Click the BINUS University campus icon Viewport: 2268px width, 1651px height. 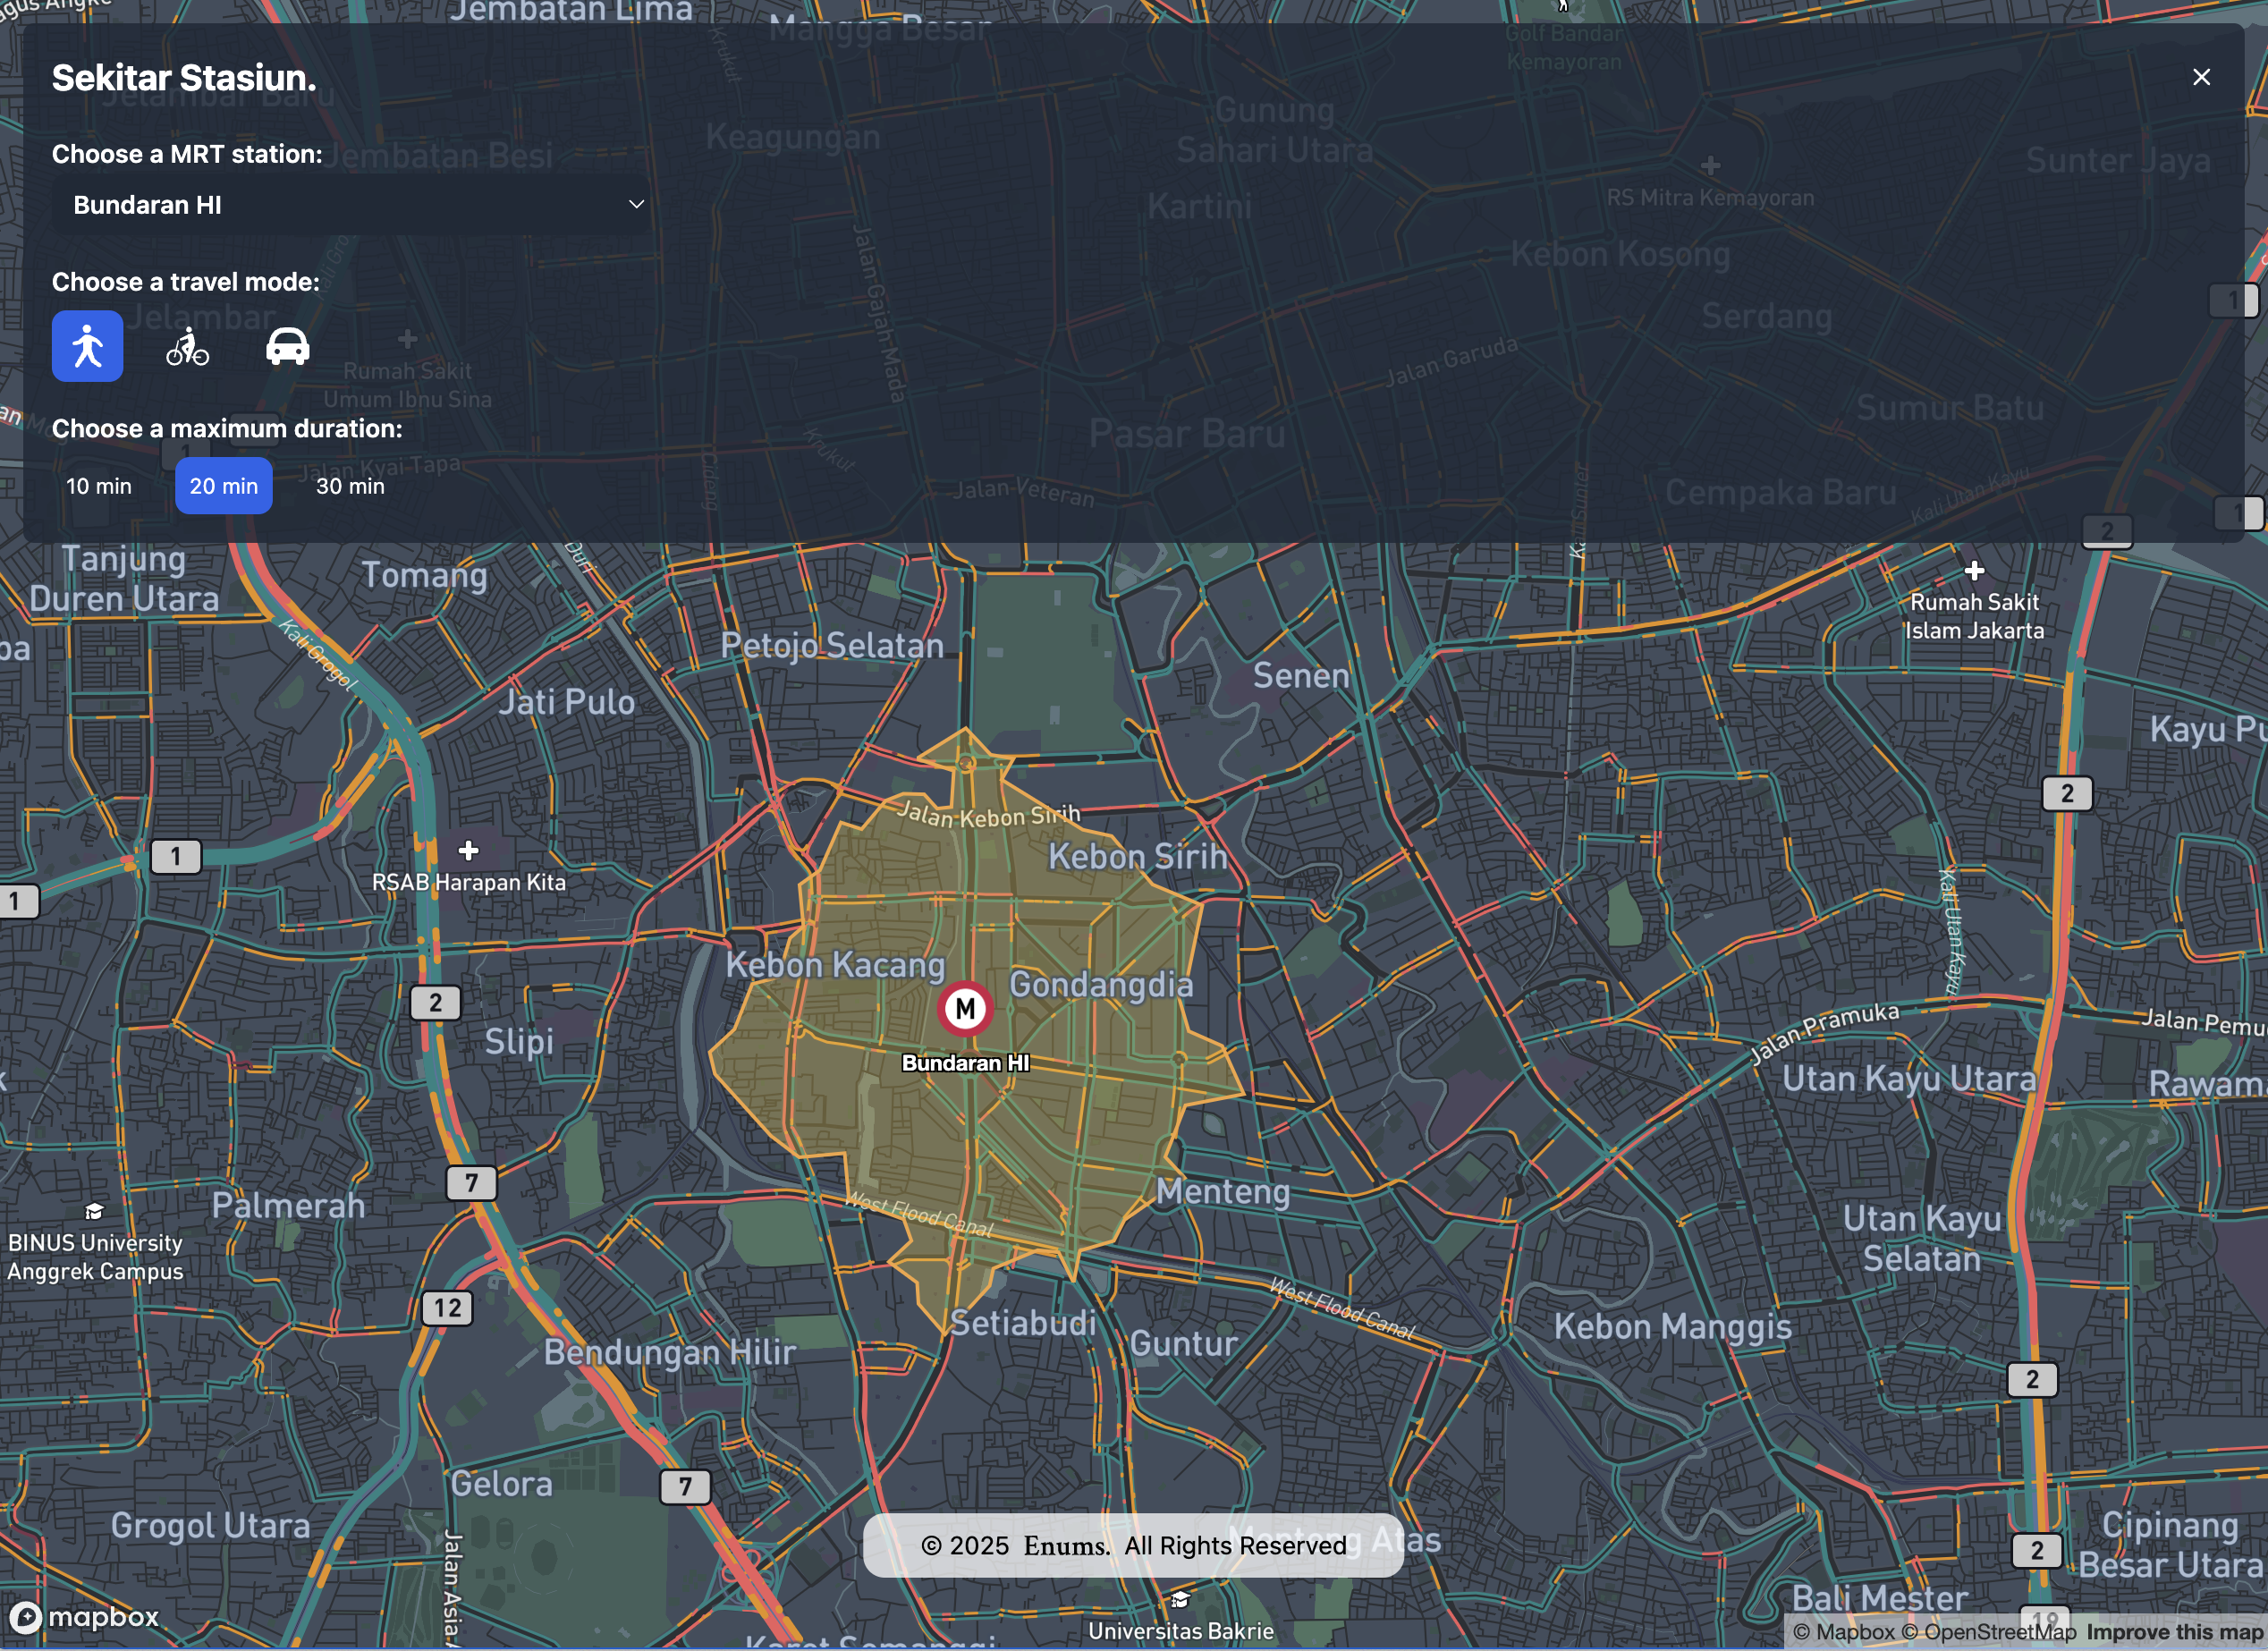[94, 1212]
